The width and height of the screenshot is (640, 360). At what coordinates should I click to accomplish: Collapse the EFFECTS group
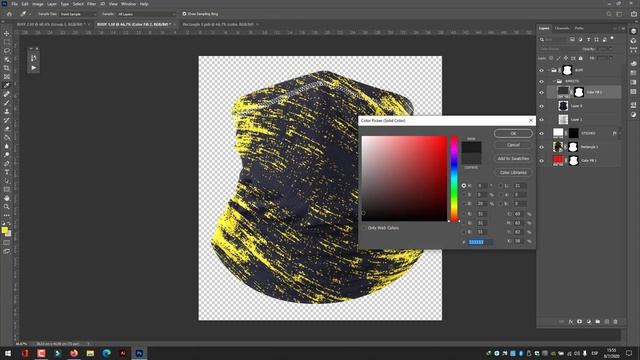tap(554, 81)
